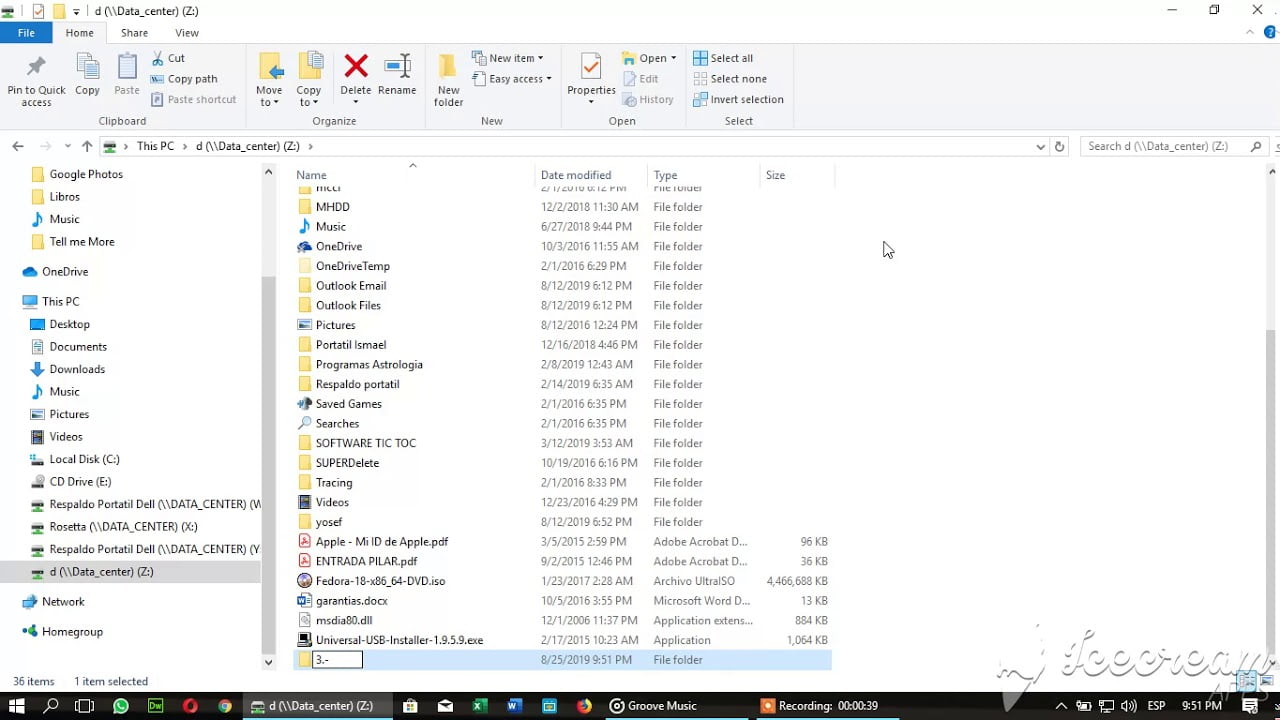
Task: Select CD Drive (E:) in navigation pane
Action: tap(80, 482)
